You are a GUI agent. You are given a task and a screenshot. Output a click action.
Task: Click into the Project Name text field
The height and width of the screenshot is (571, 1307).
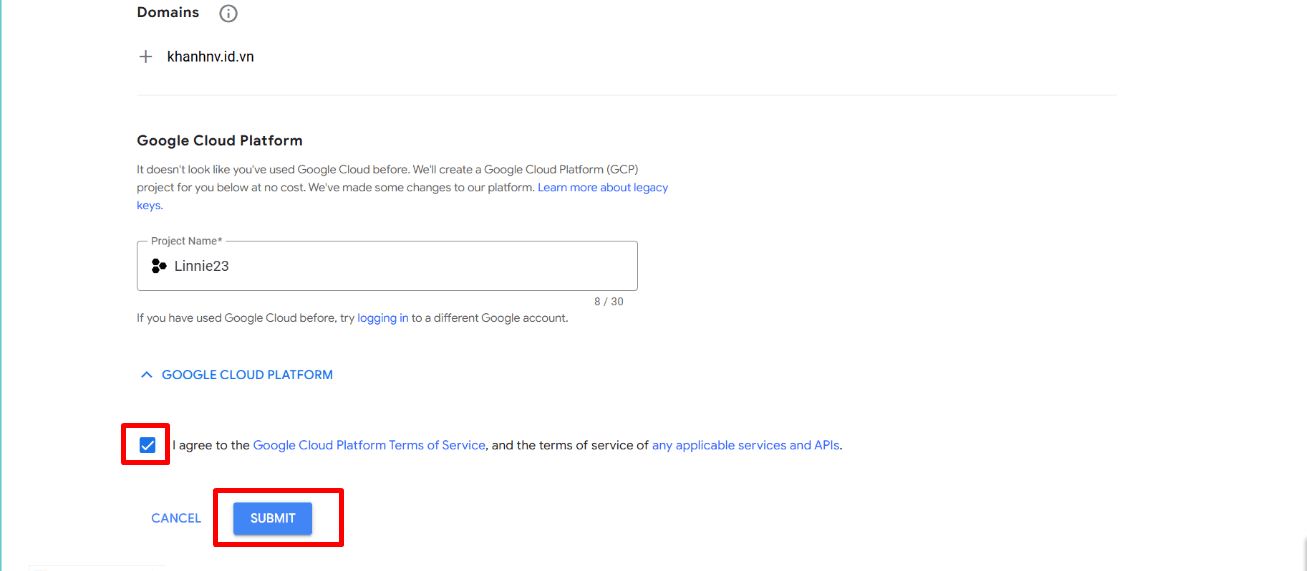pos(400,266)
